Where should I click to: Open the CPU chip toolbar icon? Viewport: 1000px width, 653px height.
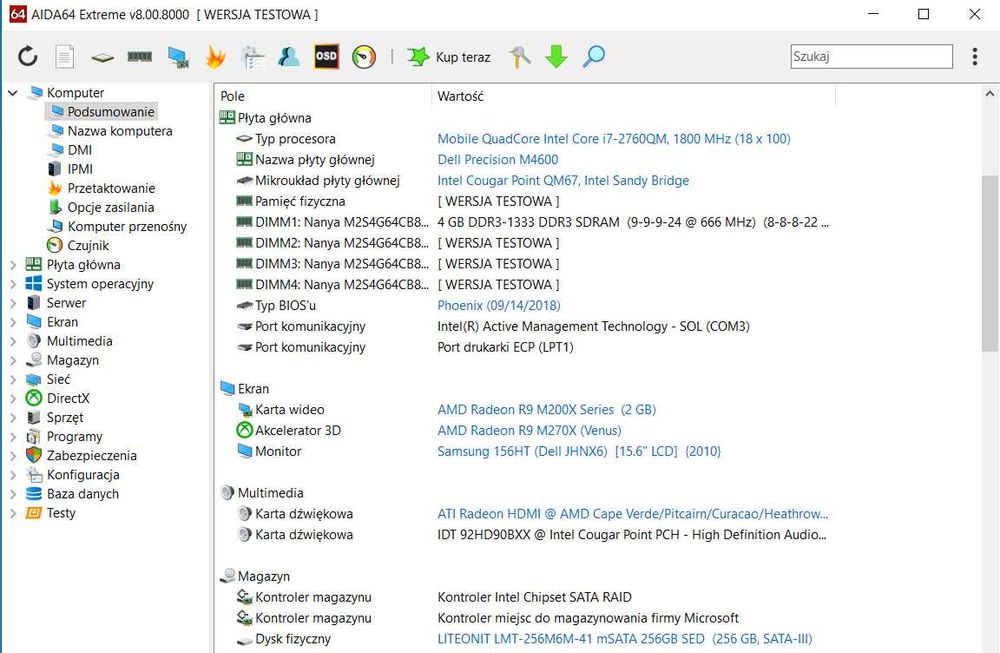[x=102, y=57]
